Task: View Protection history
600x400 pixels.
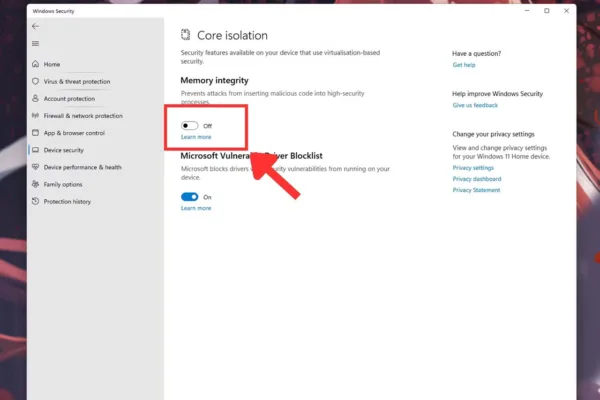Action: coord(67,201)
